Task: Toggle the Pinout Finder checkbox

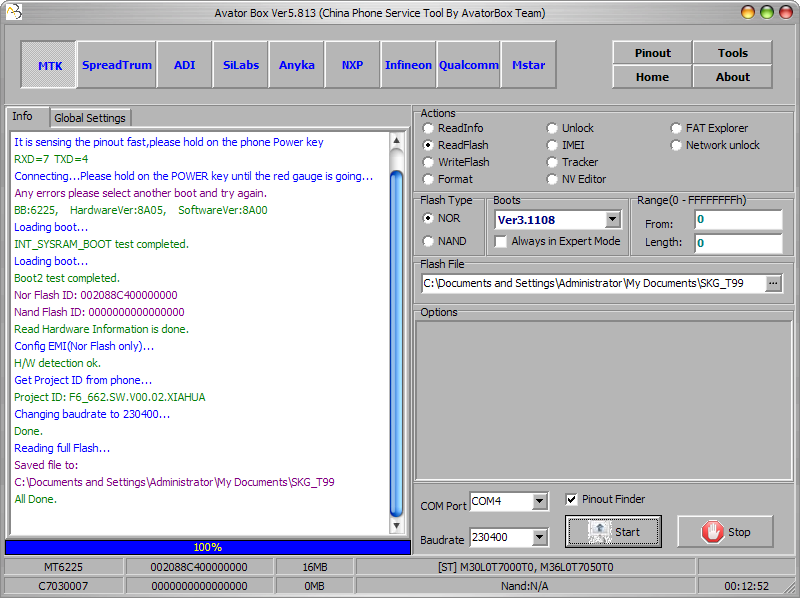Action: pyautogui.click(x=571, y=499)
